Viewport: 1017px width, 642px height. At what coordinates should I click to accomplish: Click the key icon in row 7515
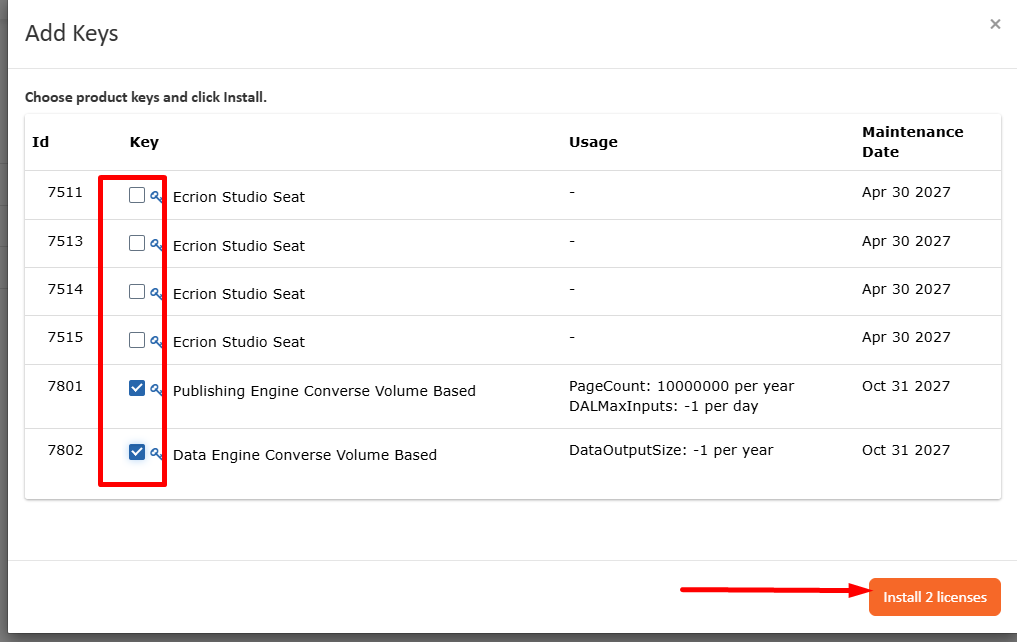click(156, 342)
